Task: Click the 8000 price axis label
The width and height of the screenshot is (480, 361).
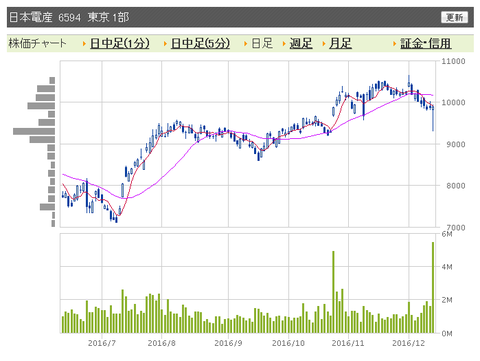Action: [x=456, y=186]
